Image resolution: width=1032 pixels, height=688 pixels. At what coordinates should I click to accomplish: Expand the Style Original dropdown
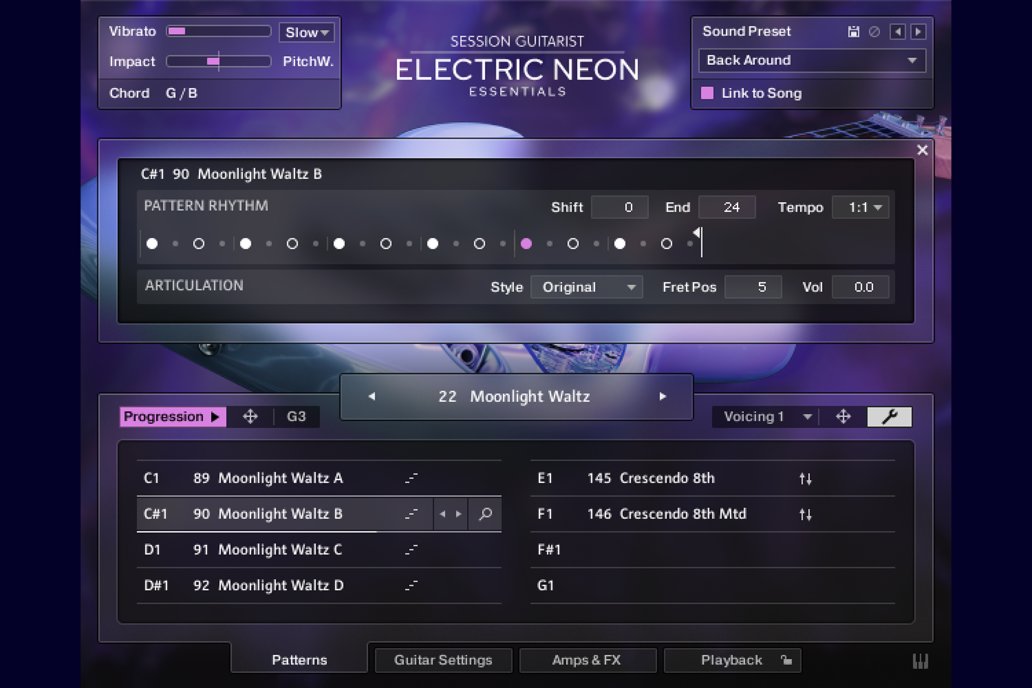coord(586,287)
